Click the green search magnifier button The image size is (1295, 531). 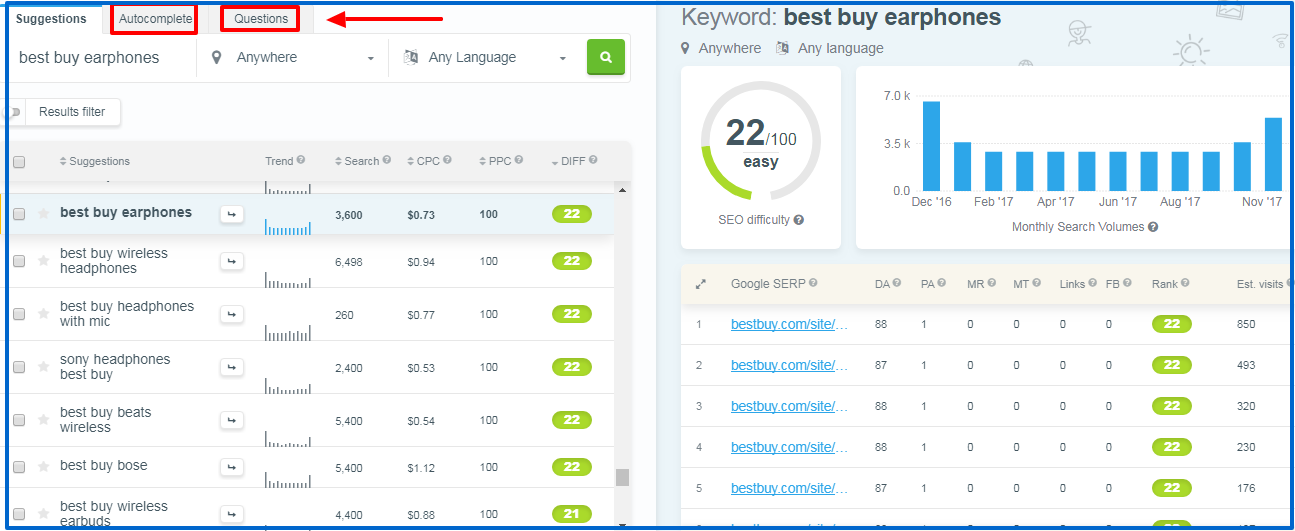[605, 57]
